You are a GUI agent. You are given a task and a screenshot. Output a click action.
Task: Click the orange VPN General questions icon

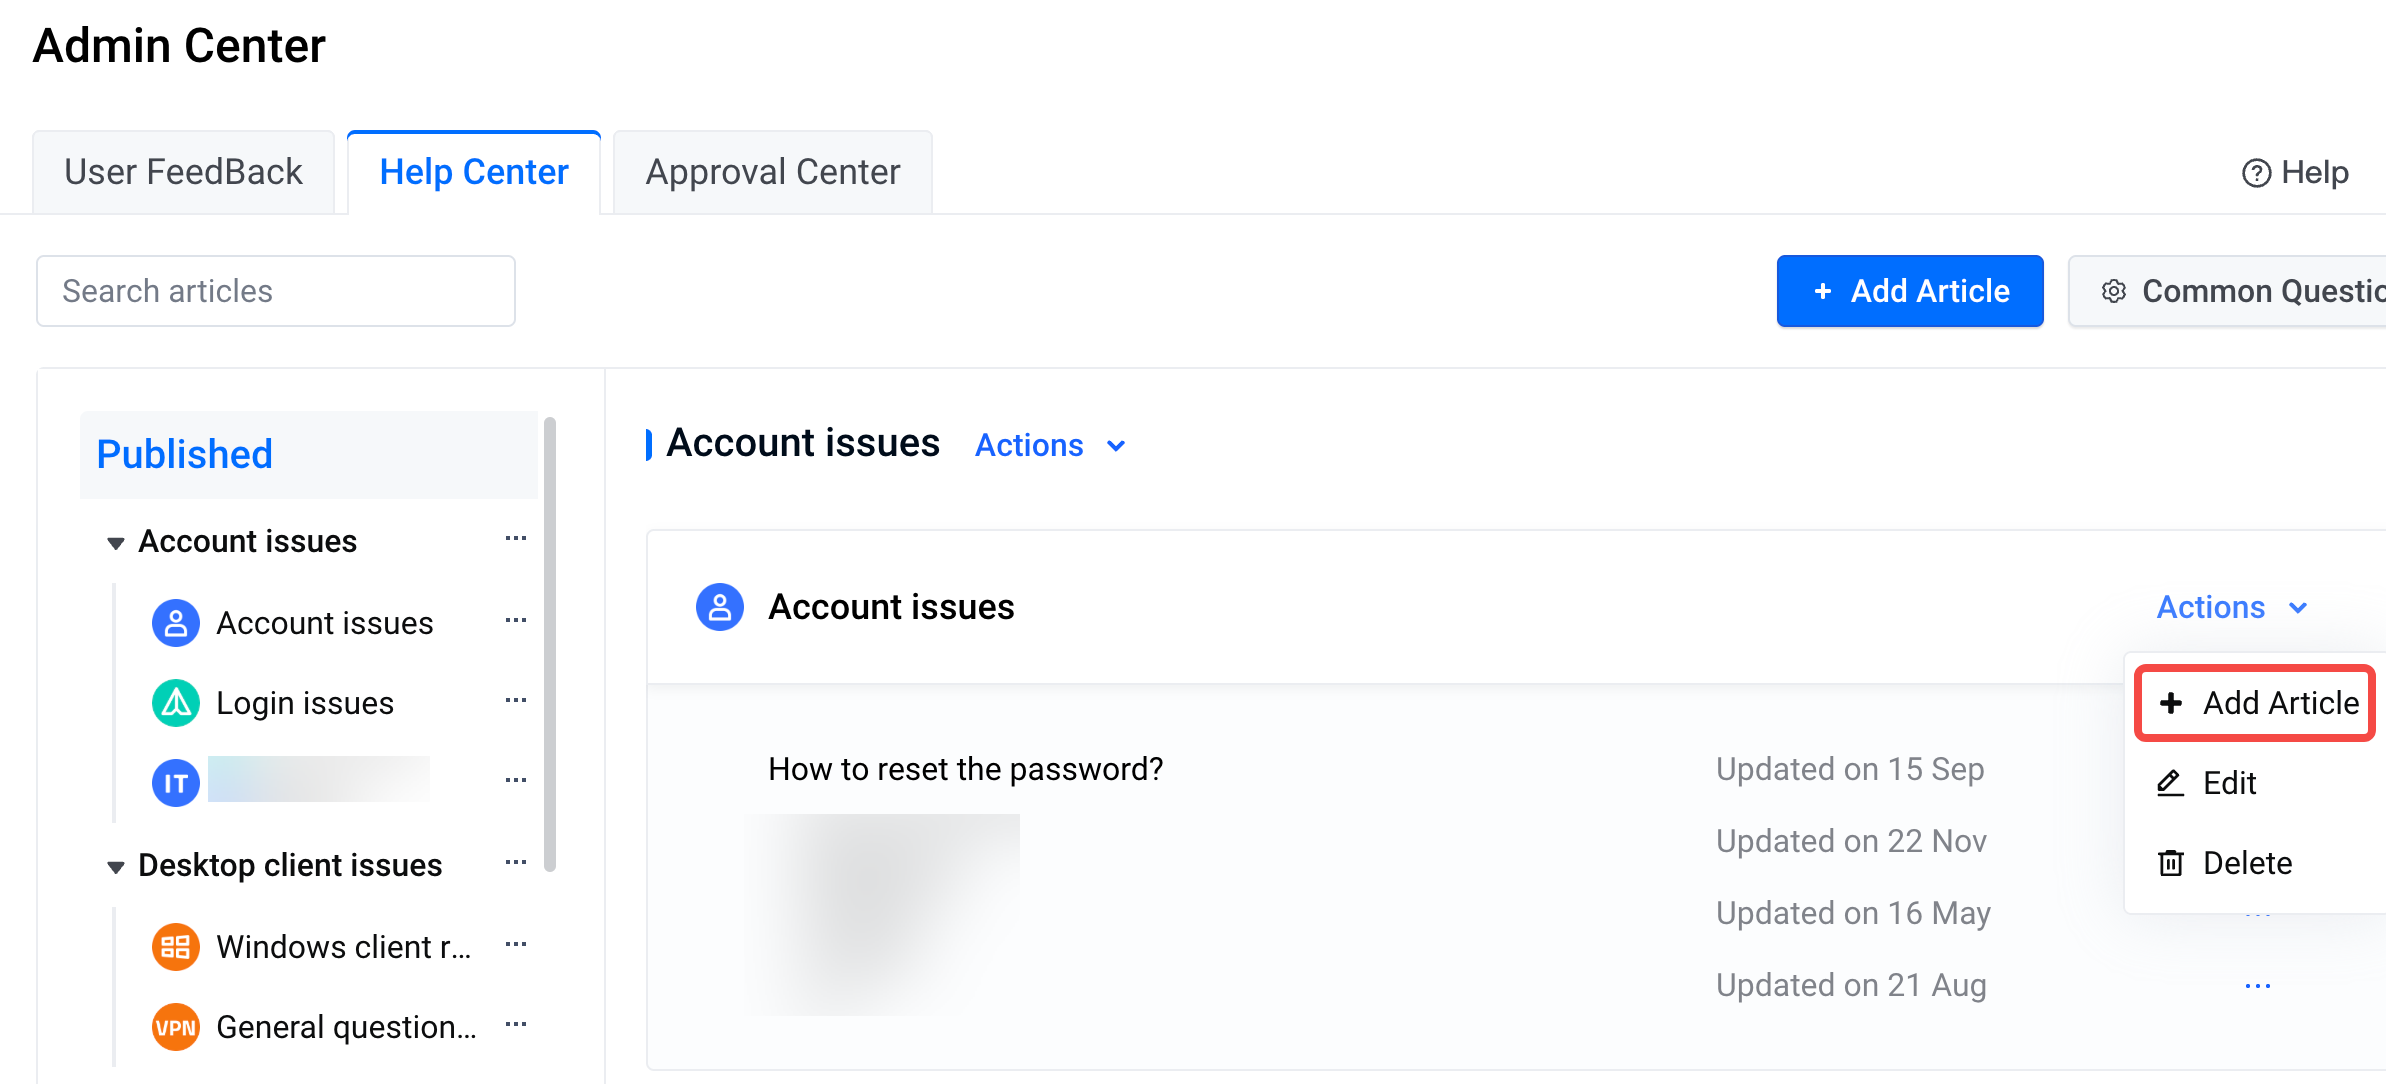click(176, 1027)
